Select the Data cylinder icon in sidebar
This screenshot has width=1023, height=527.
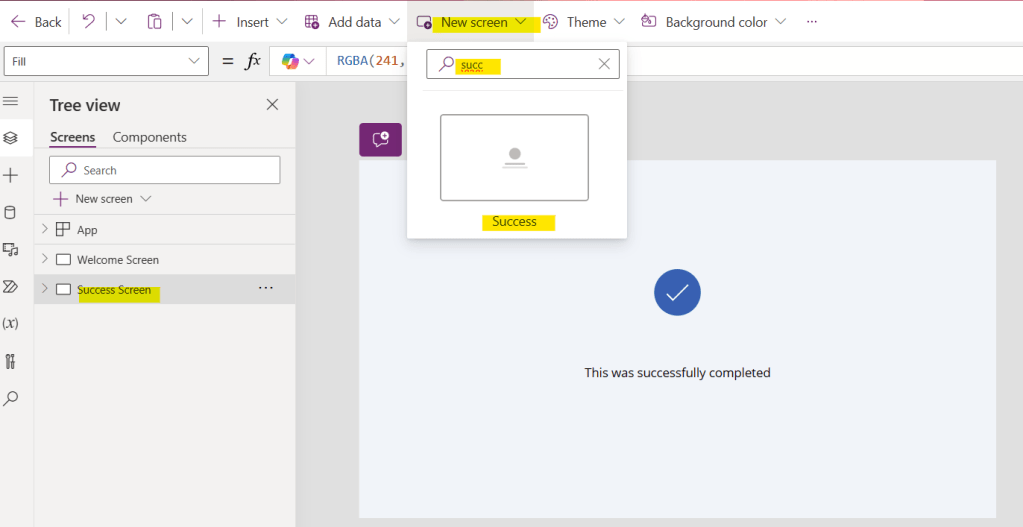click(11, 212)
